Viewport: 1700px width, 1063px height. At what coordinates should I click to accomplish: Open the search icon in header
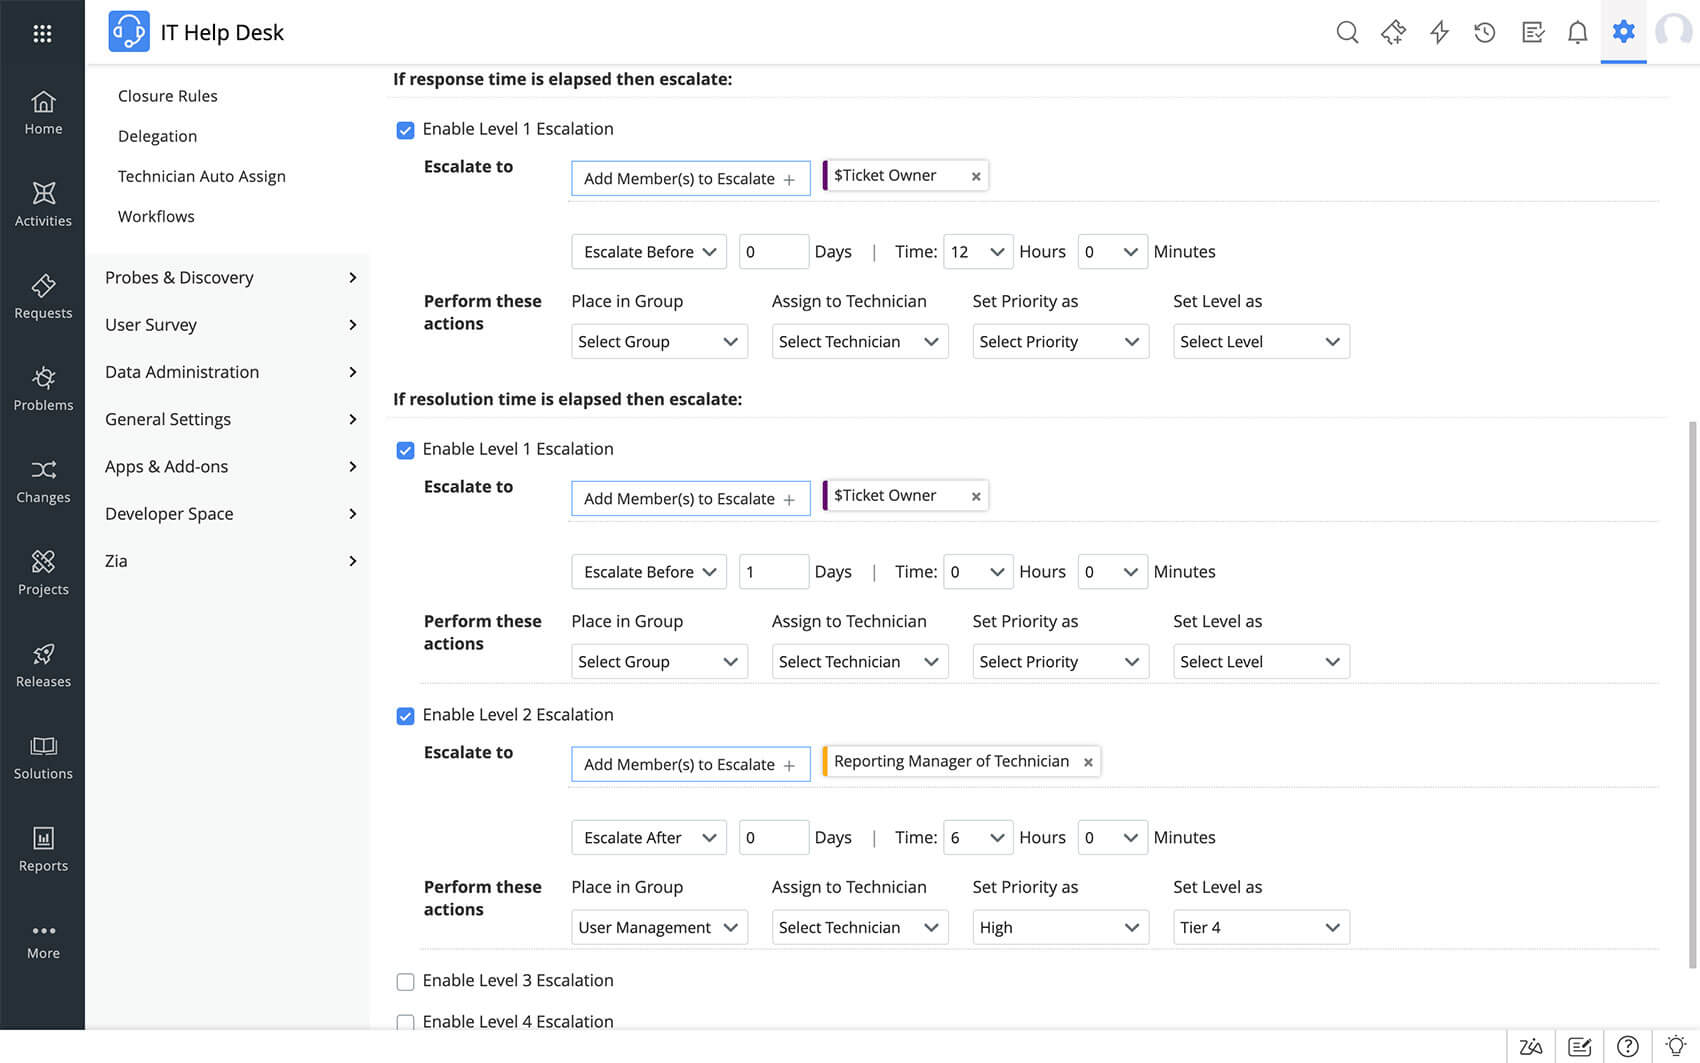point(1347,32)
